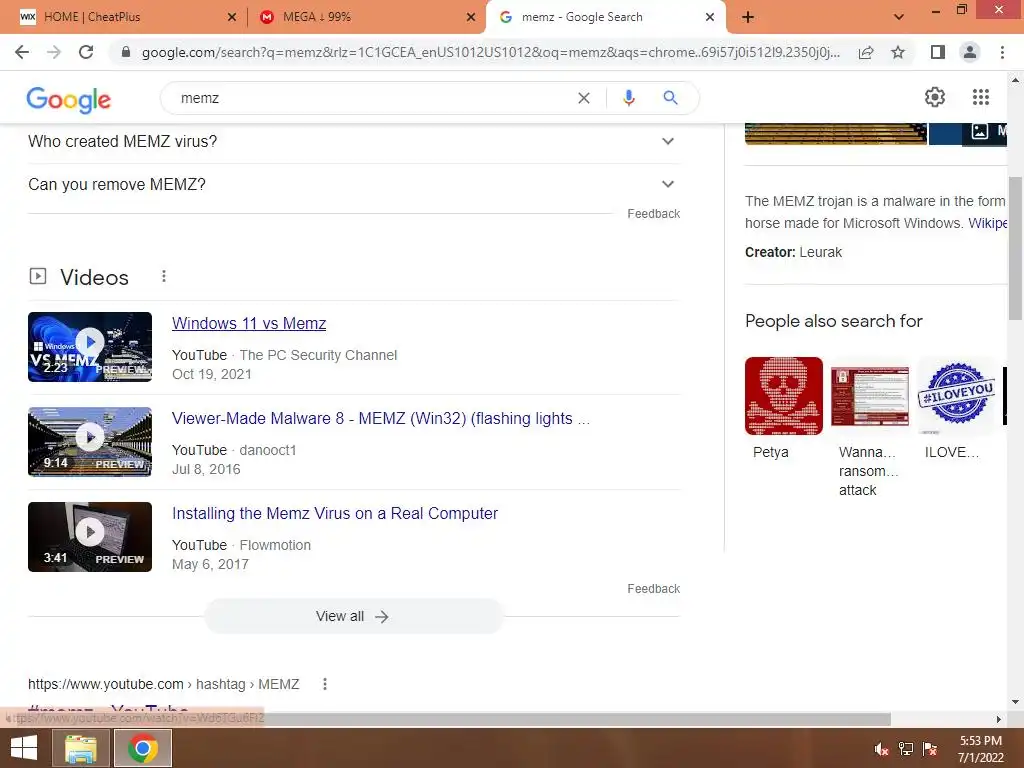The width and height of the screenshot is (1024, 768).
Task: Open Windows Start menu
Action: 24,748
